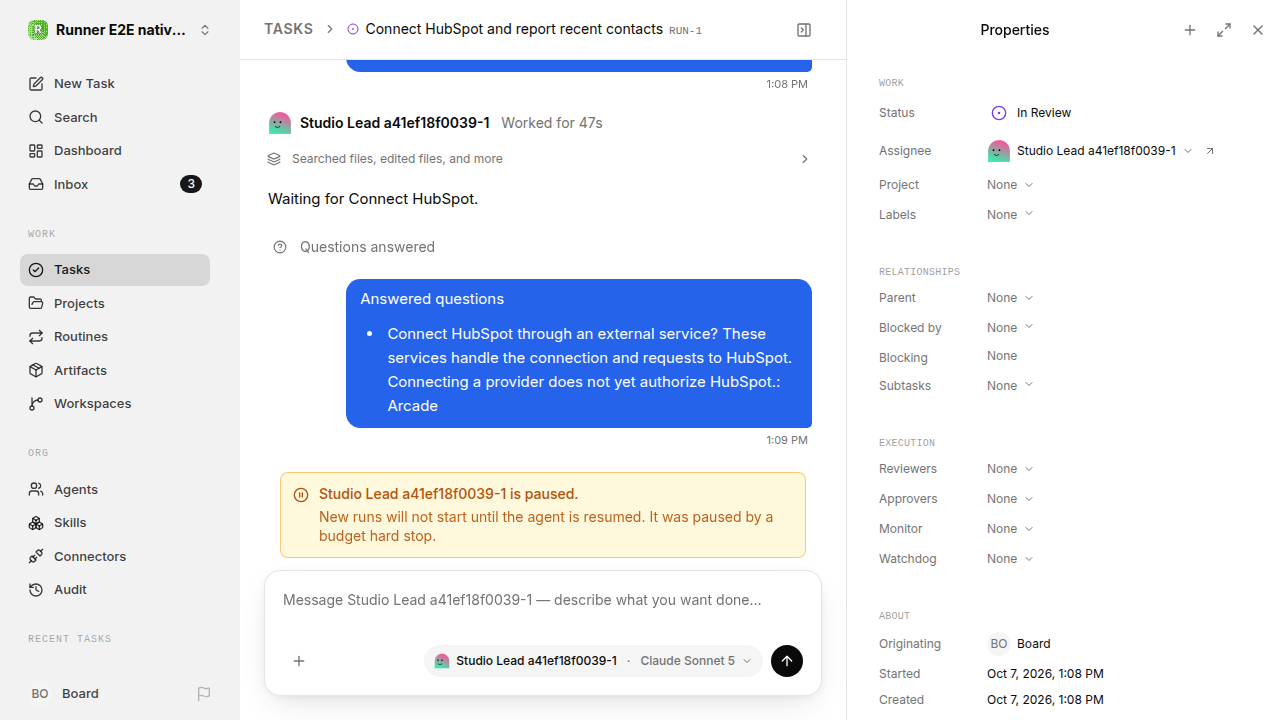1280x720 pixels.
Task: Set Approvers dropdown
Action: [x=1010, y=499]
